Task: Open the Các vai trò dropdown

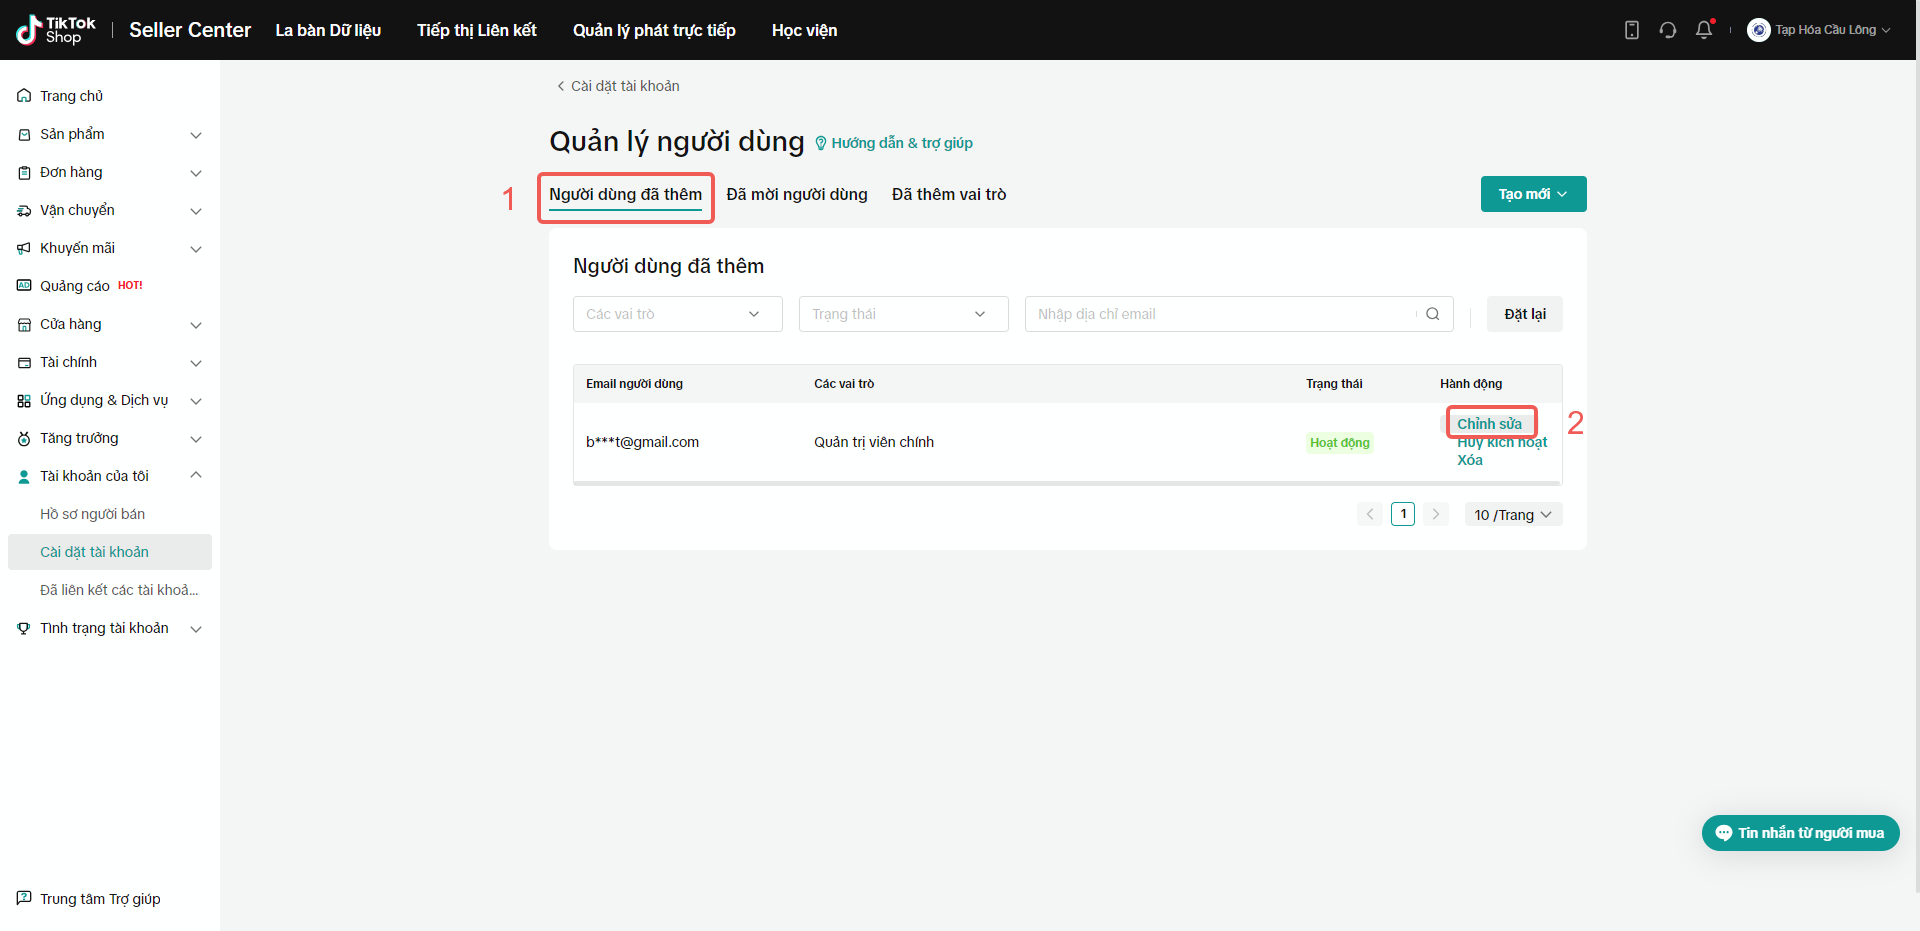Action: coord(677,314)
